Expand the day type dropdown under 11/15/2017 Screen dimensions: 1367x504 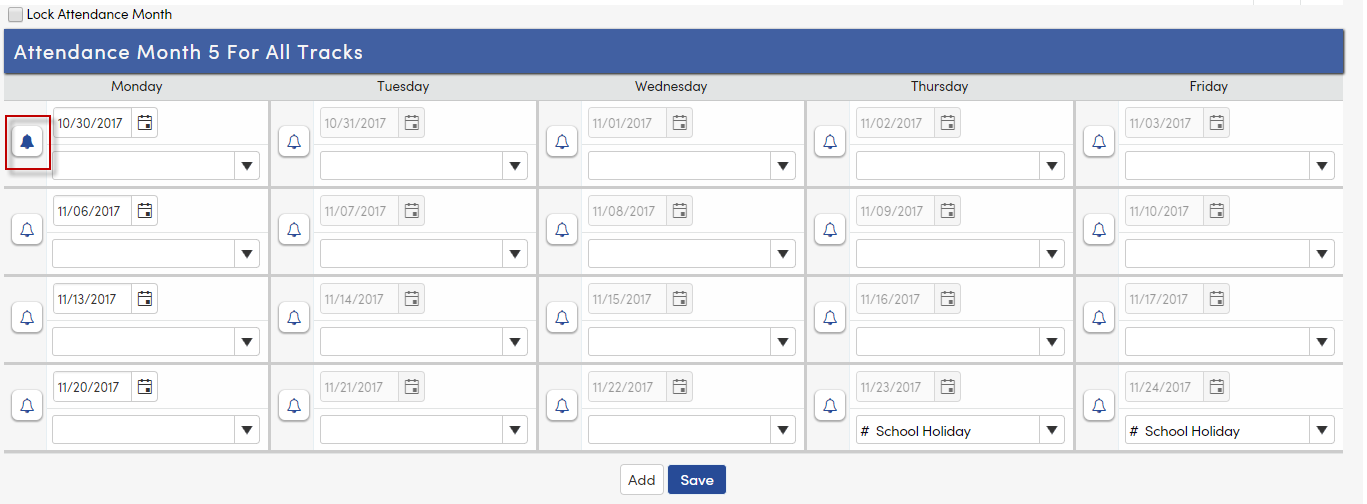tap(692, 342)
